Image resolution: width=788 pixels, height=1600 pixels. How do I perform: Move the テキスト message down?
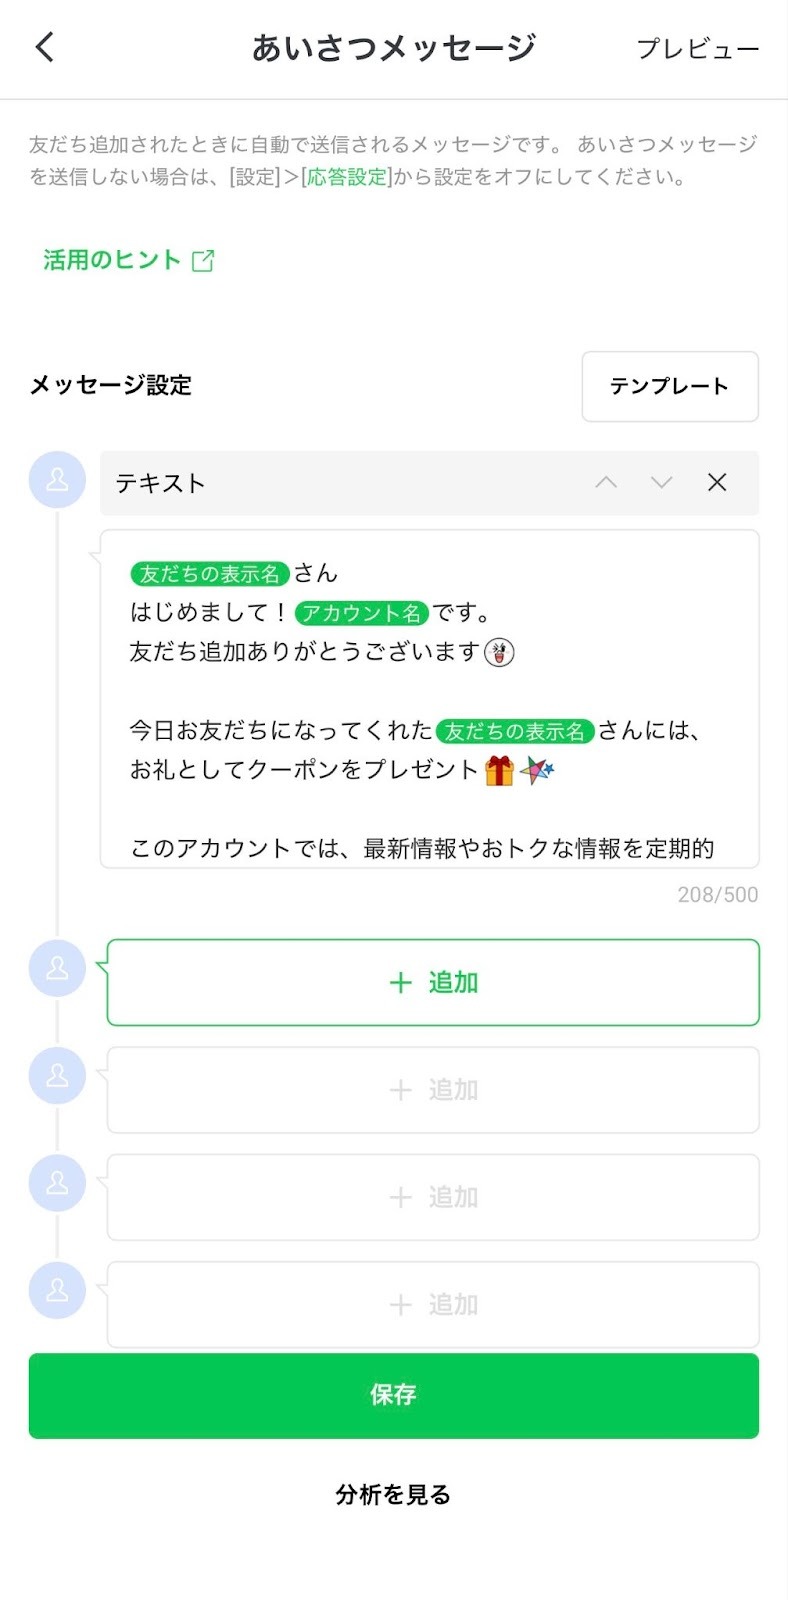(661, 483)
